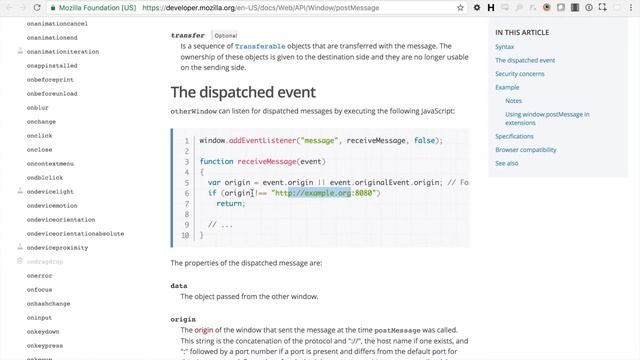Viewport: 640px width, 360px height.
Task: Open onchange sidebar entry
Action: tap(41, 122)
